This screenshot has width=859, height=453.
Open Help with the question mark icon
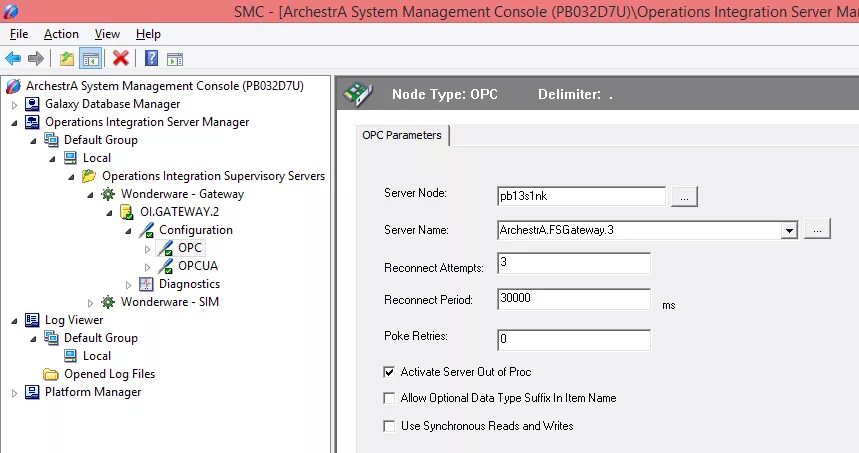151,58
